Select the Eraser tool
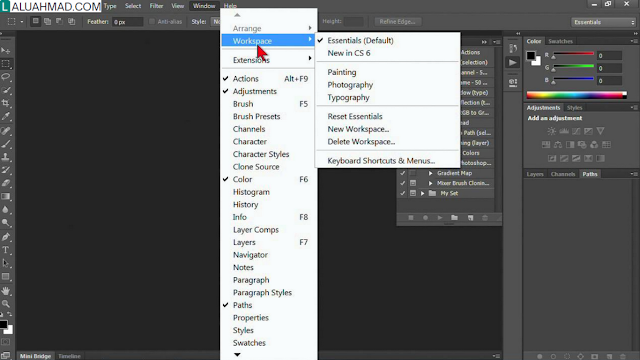 click(x=6, y=183)
